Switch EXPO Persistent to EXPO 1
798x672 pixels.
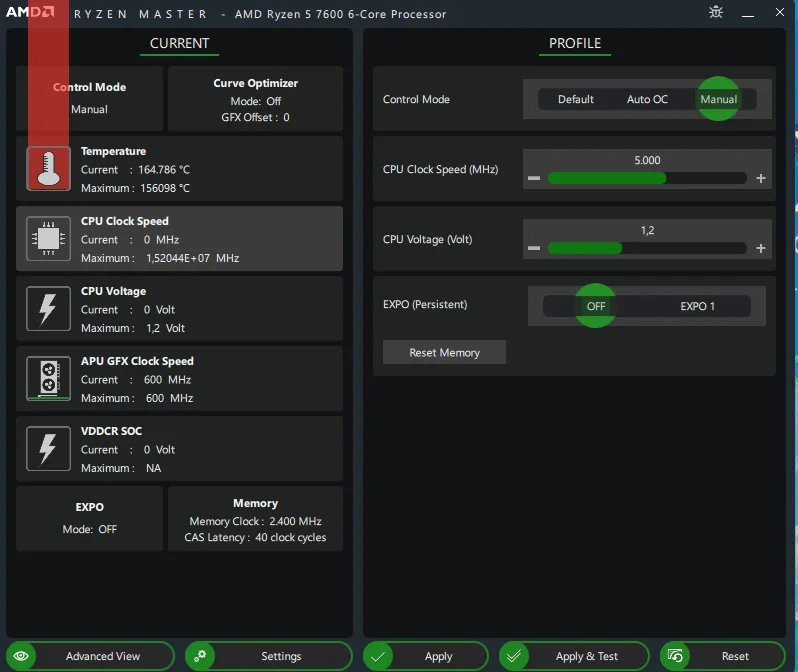697,306
